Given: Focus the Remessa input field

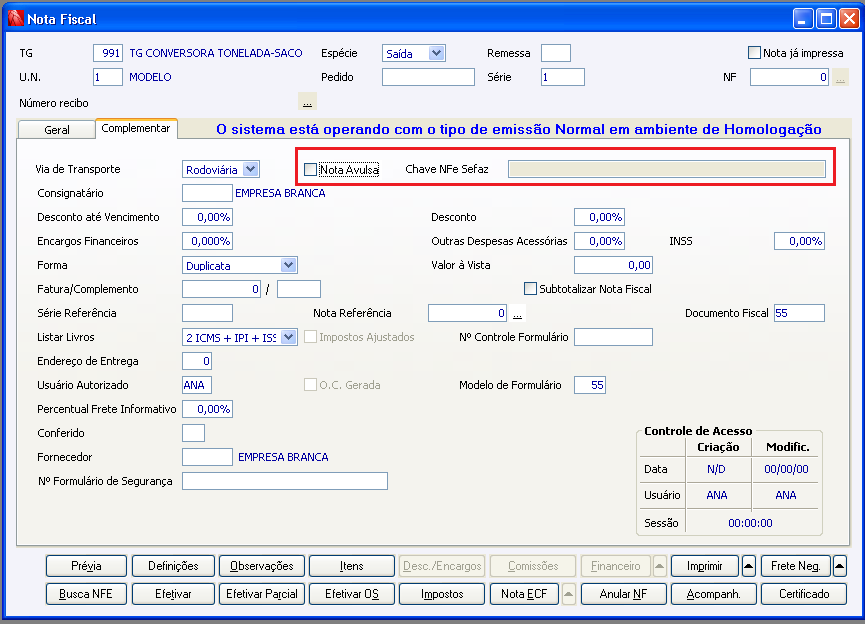Looking at the screenshot, I should click(x=556, y=53).
